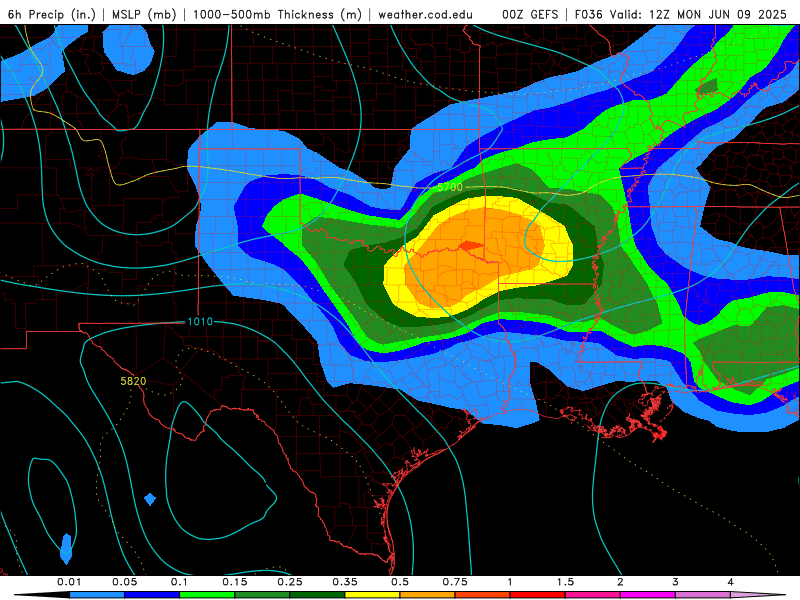The width and height of the screenshot is (800, 600).
Task: Click the 0.5 legend value
Action: point(400,582)
